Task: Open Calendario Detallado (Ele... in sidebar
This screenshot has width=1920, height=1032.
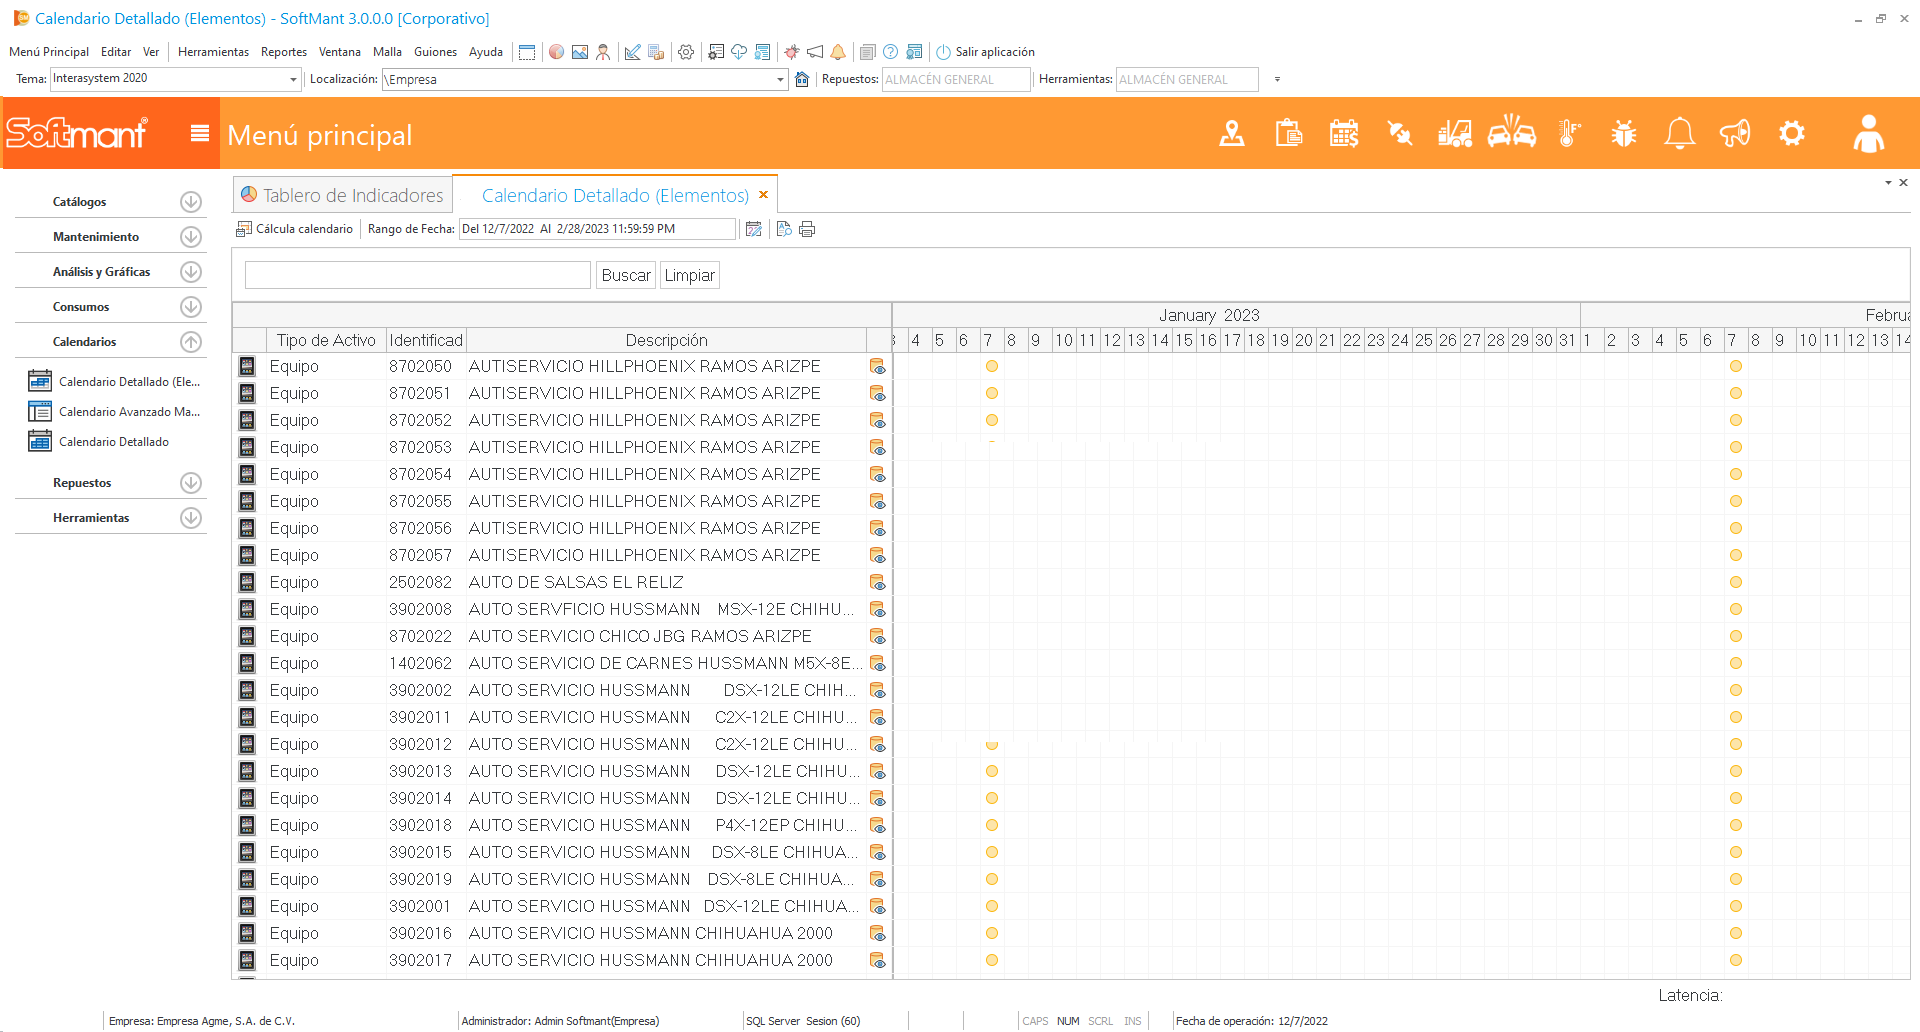Action: pos(115,381)
